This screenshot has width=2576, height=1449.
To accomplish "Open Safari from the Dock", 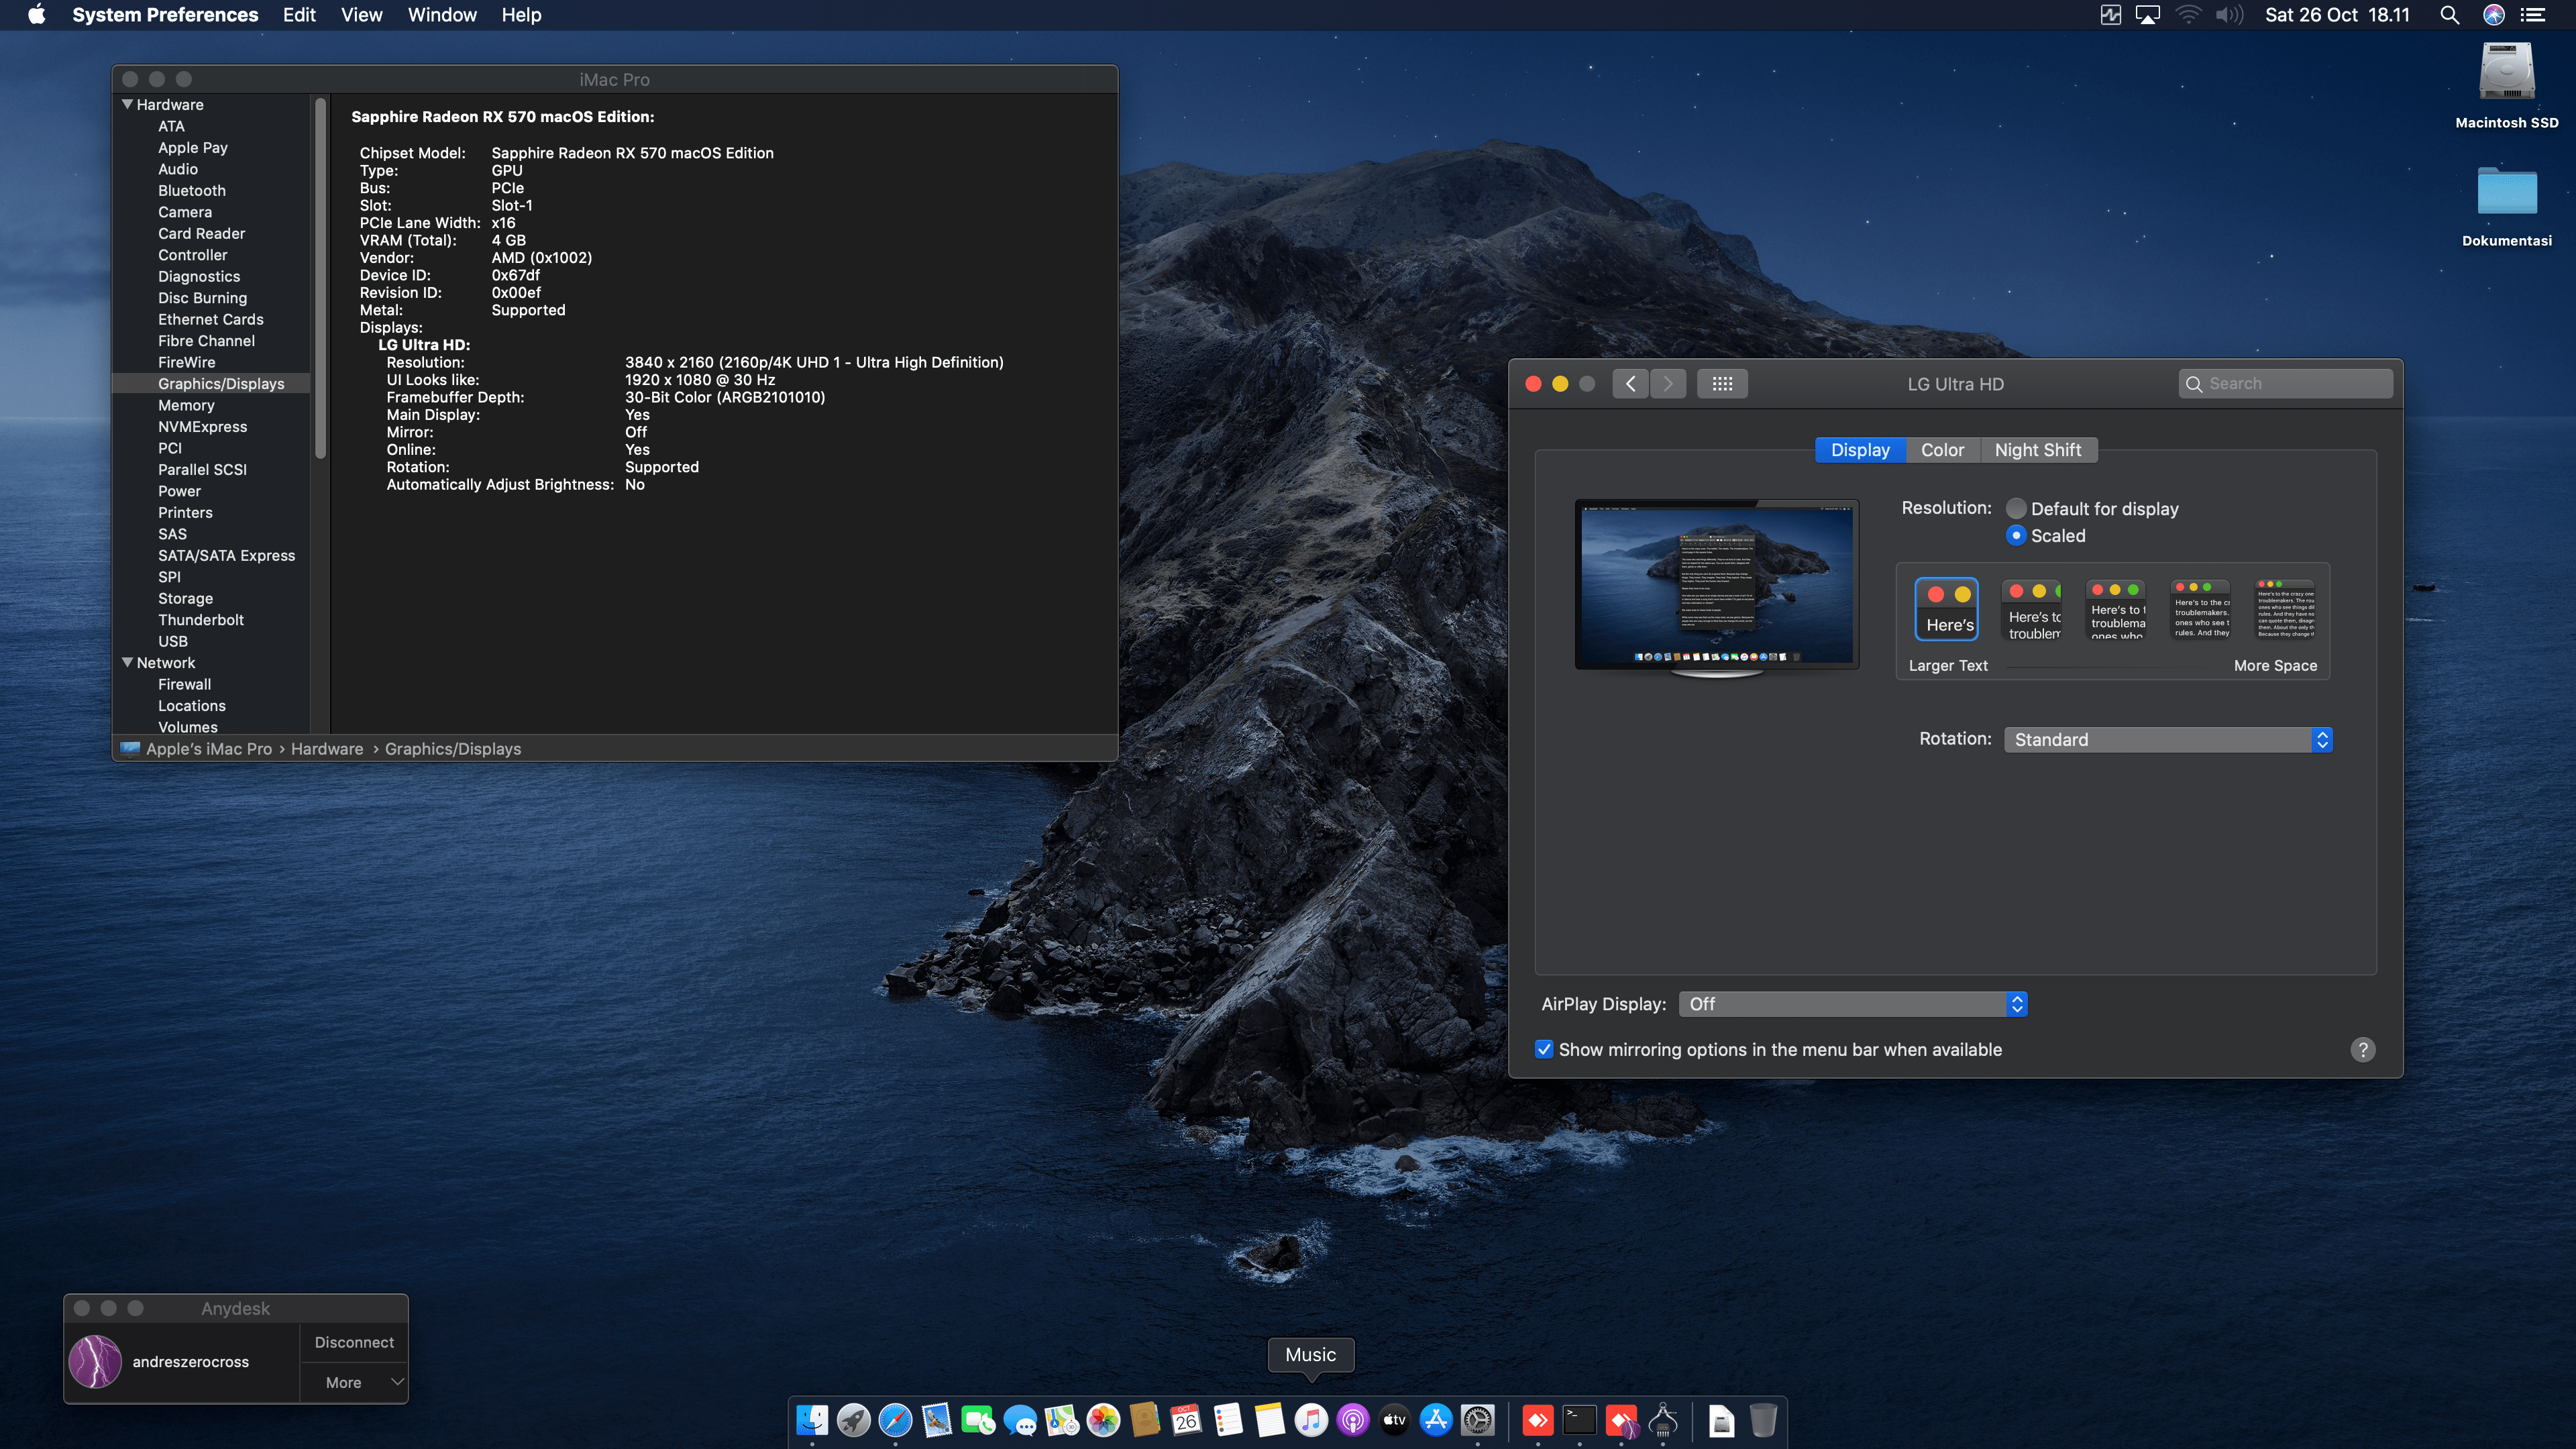I will coord(895,1421).
